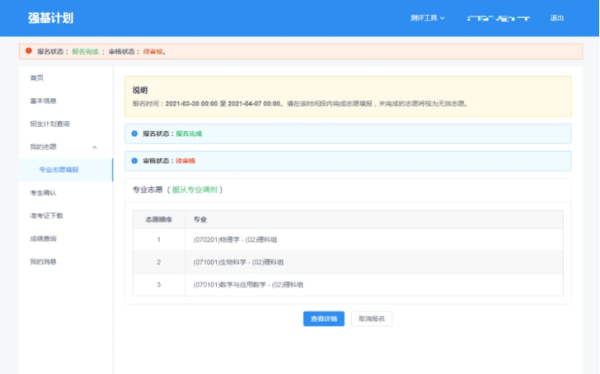Click 待审核 status in blue info box
The width and height of the screenshot is (600, 374).
point(186,161)
